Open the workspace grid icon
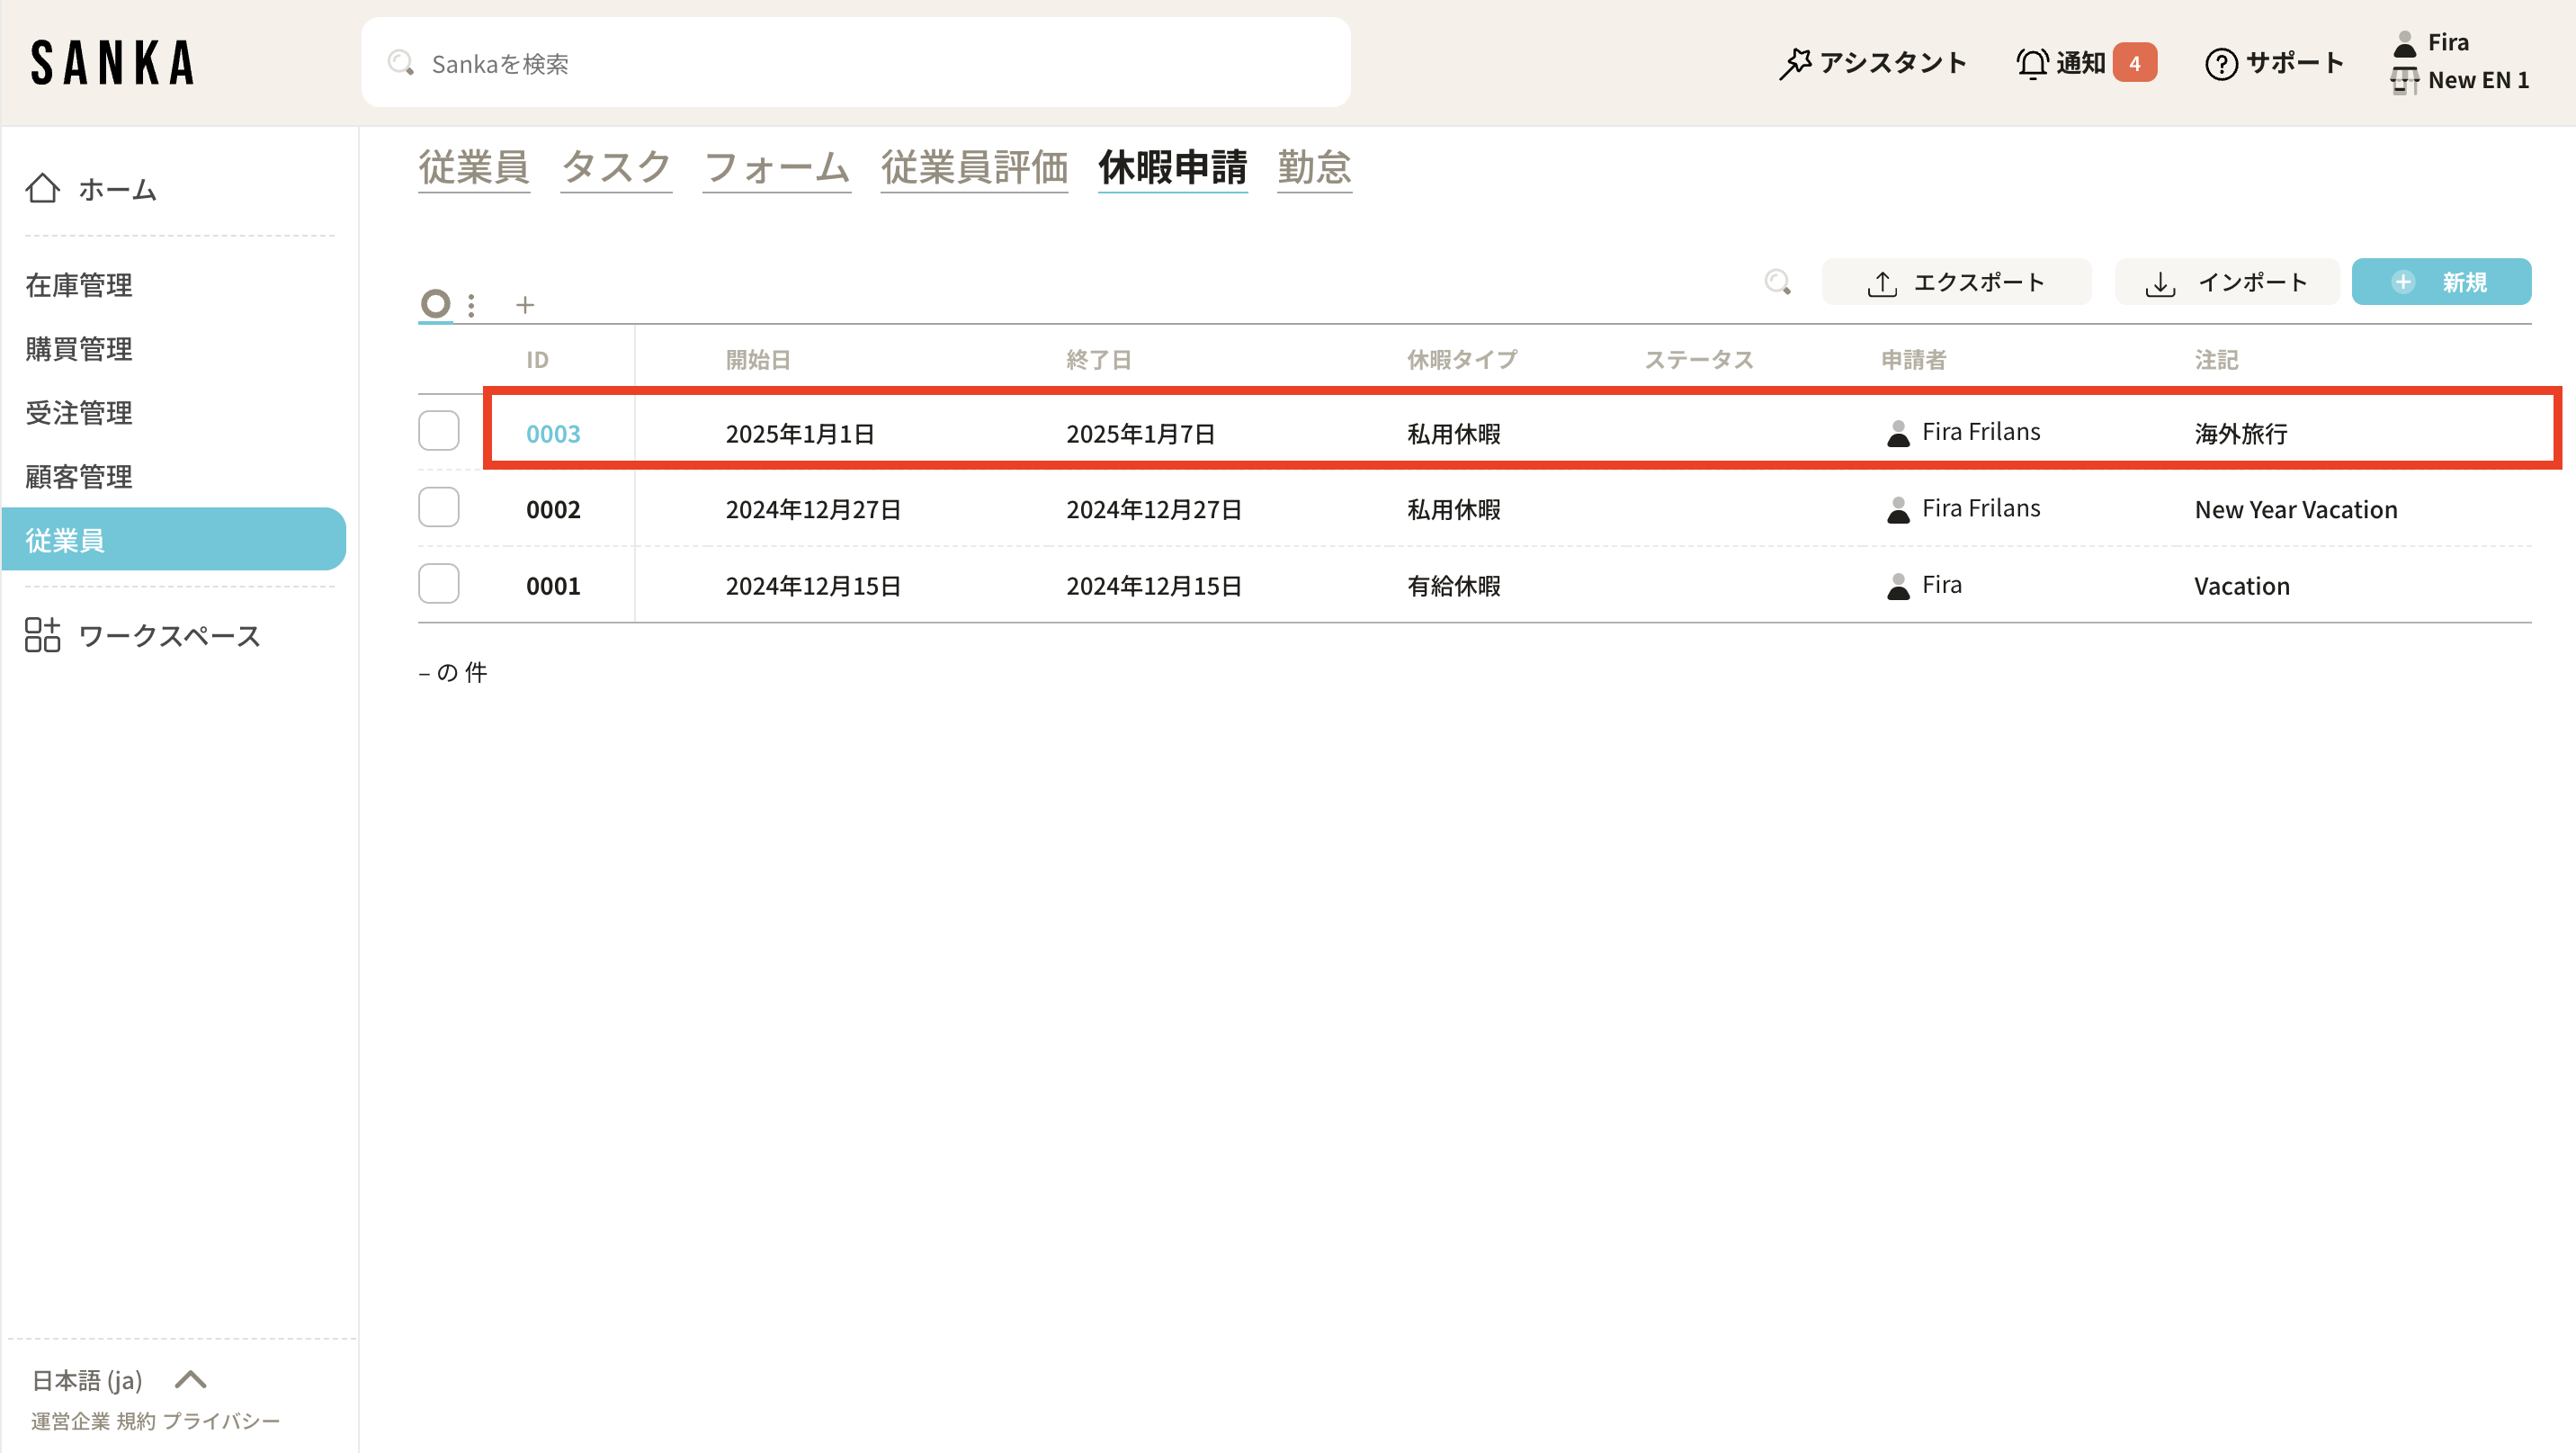Viewport: 2576px width, 1453px height. [x=42, y=635]
